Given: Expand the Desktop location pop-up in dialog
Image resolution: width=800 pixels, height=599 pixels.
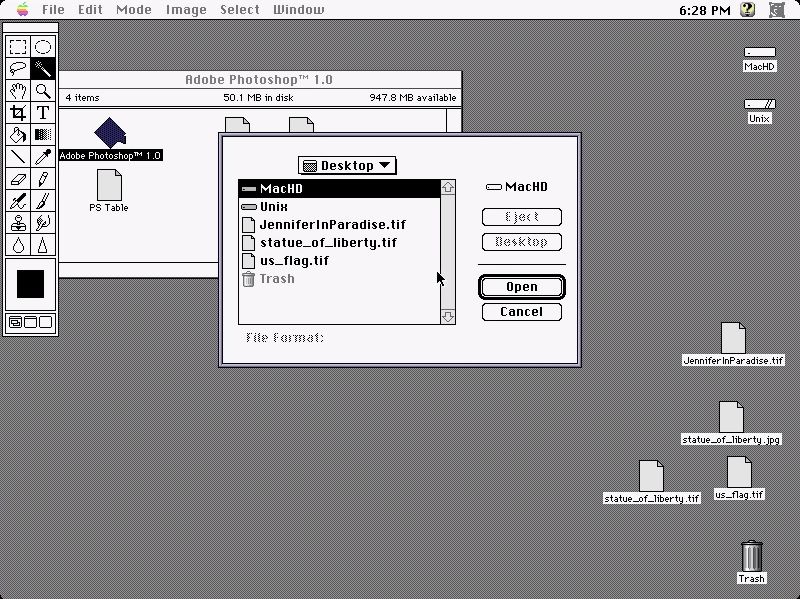Looking at the screenshot, I should (x=347, y=165).
